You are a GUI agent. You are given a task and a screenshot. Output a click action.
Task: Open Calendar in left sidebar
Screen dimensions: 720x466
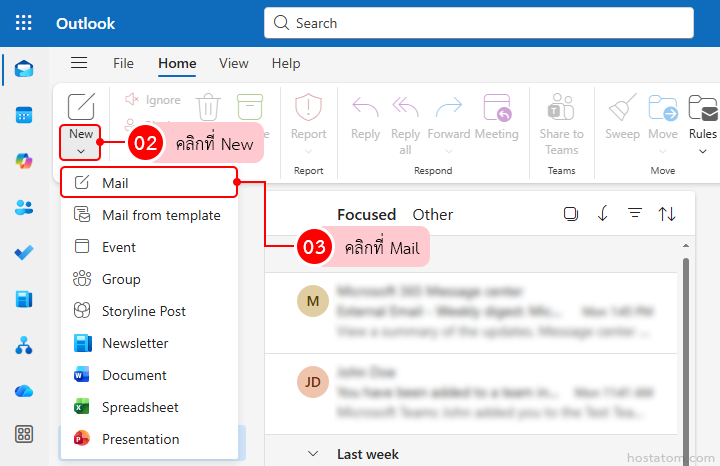coord(24,115)
